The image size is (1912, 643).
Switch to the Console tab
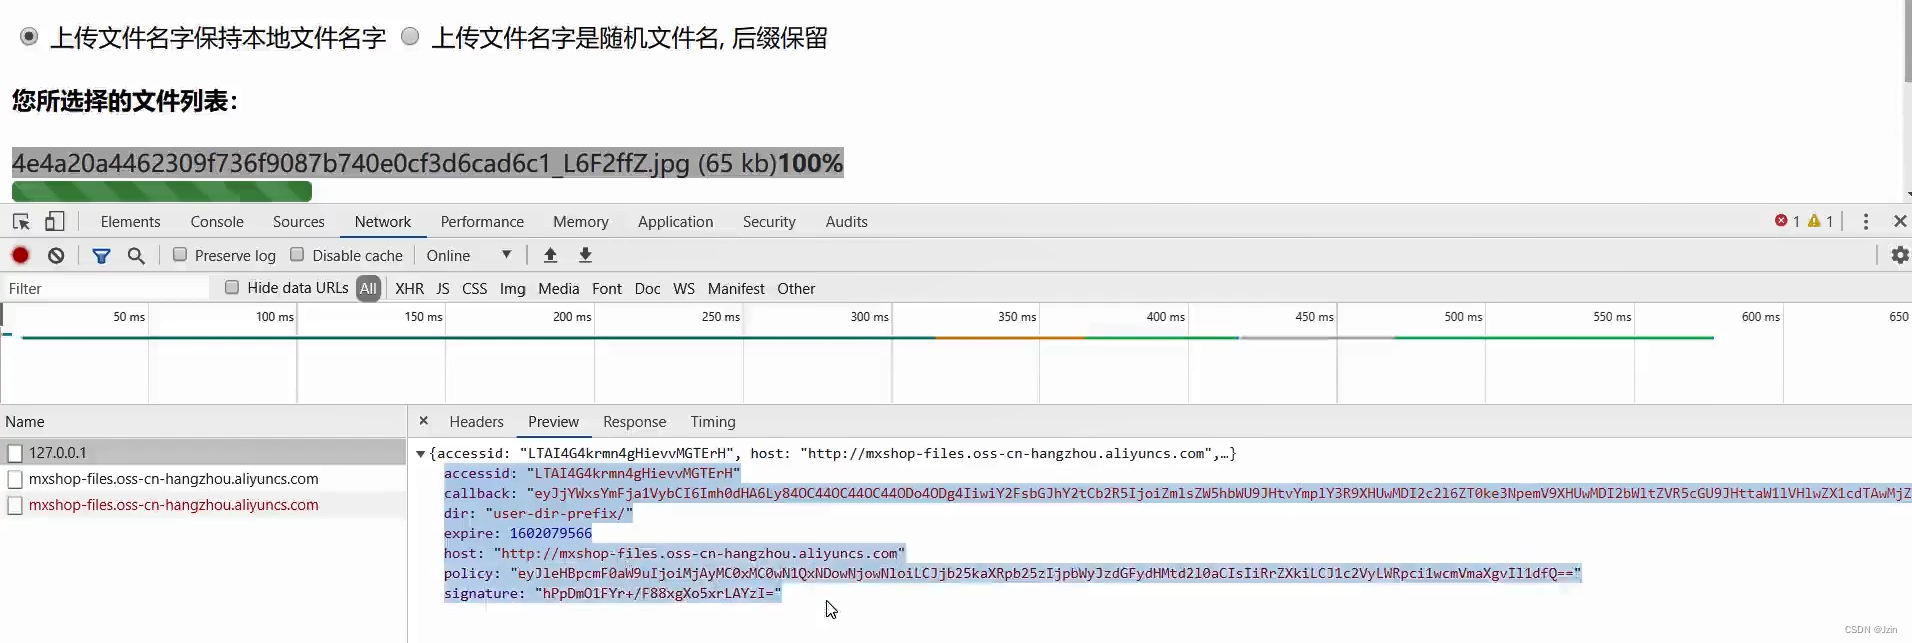click(217, 222)
